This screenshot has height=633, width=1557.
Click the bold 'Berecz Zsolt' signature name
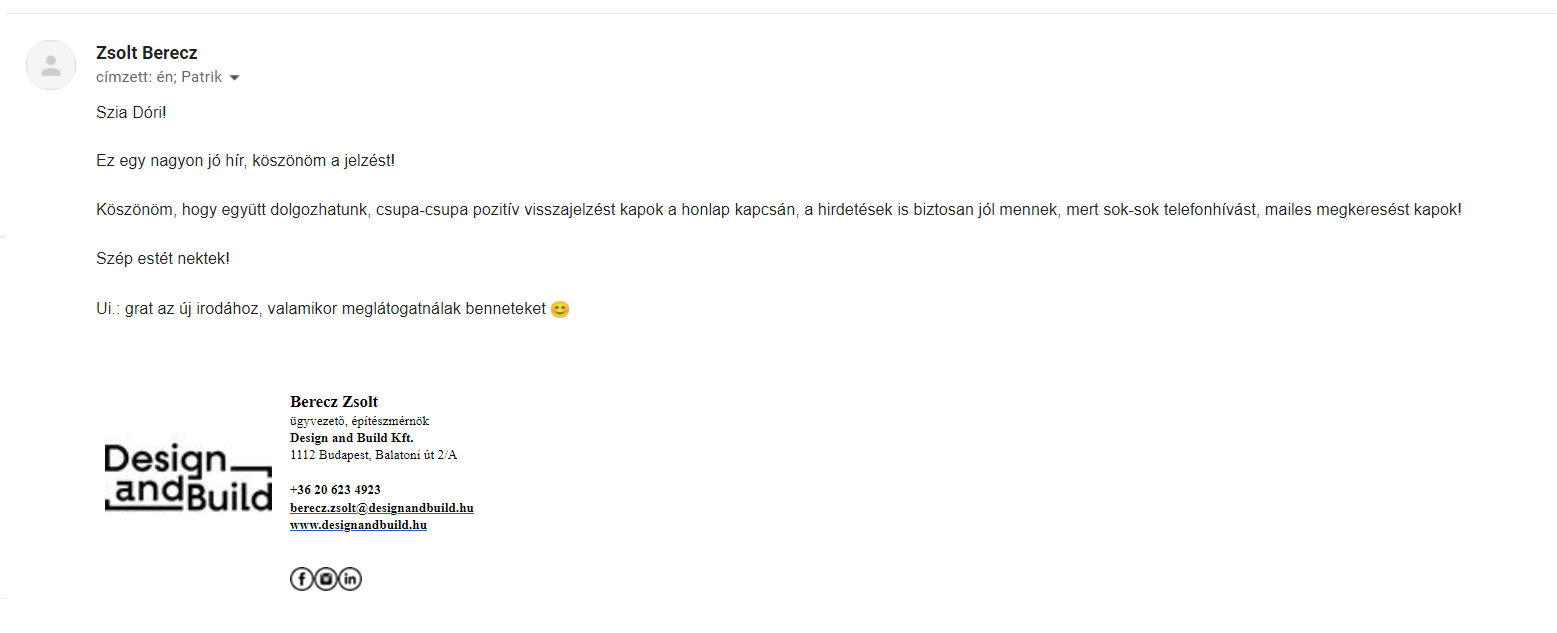(334, 402)
